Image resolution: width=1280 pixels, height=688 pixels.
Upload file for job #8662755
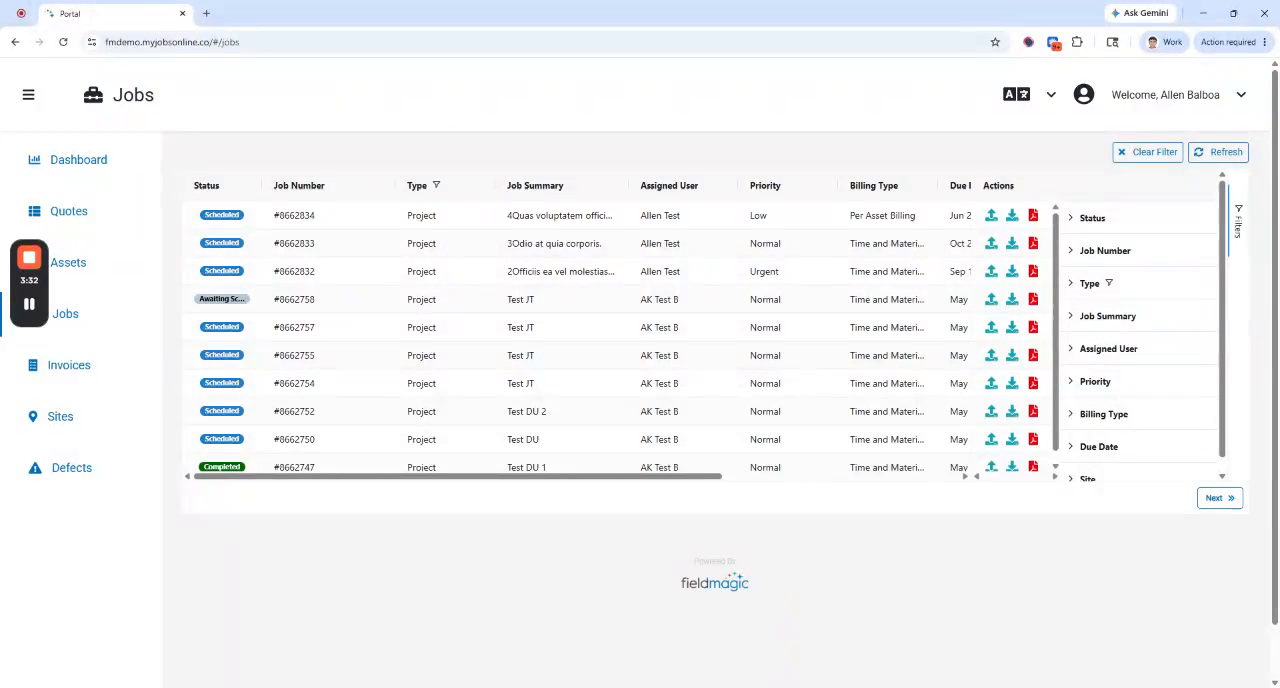[x=991, y=355]
